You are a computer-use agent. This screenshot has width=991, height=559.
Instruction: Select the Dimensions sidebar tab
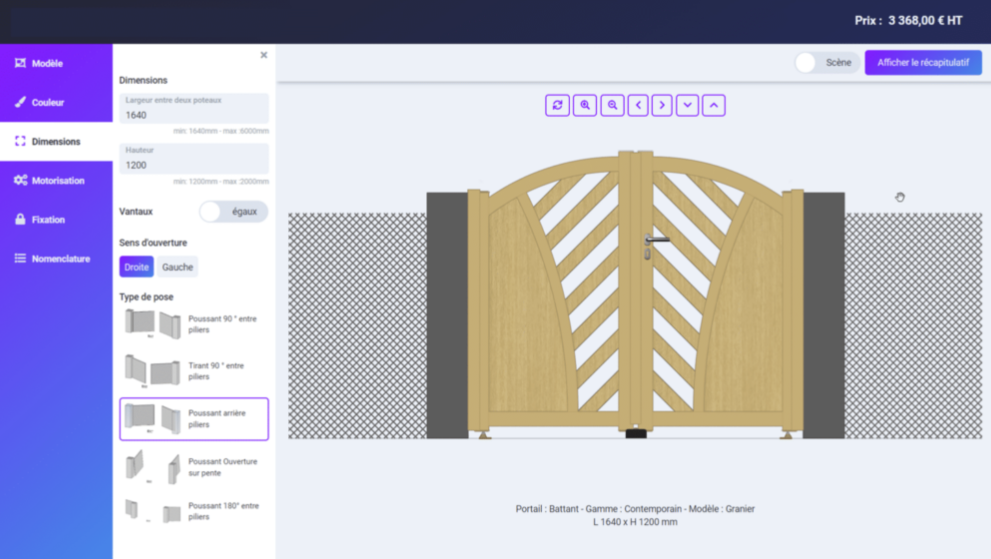pos(56,142)
